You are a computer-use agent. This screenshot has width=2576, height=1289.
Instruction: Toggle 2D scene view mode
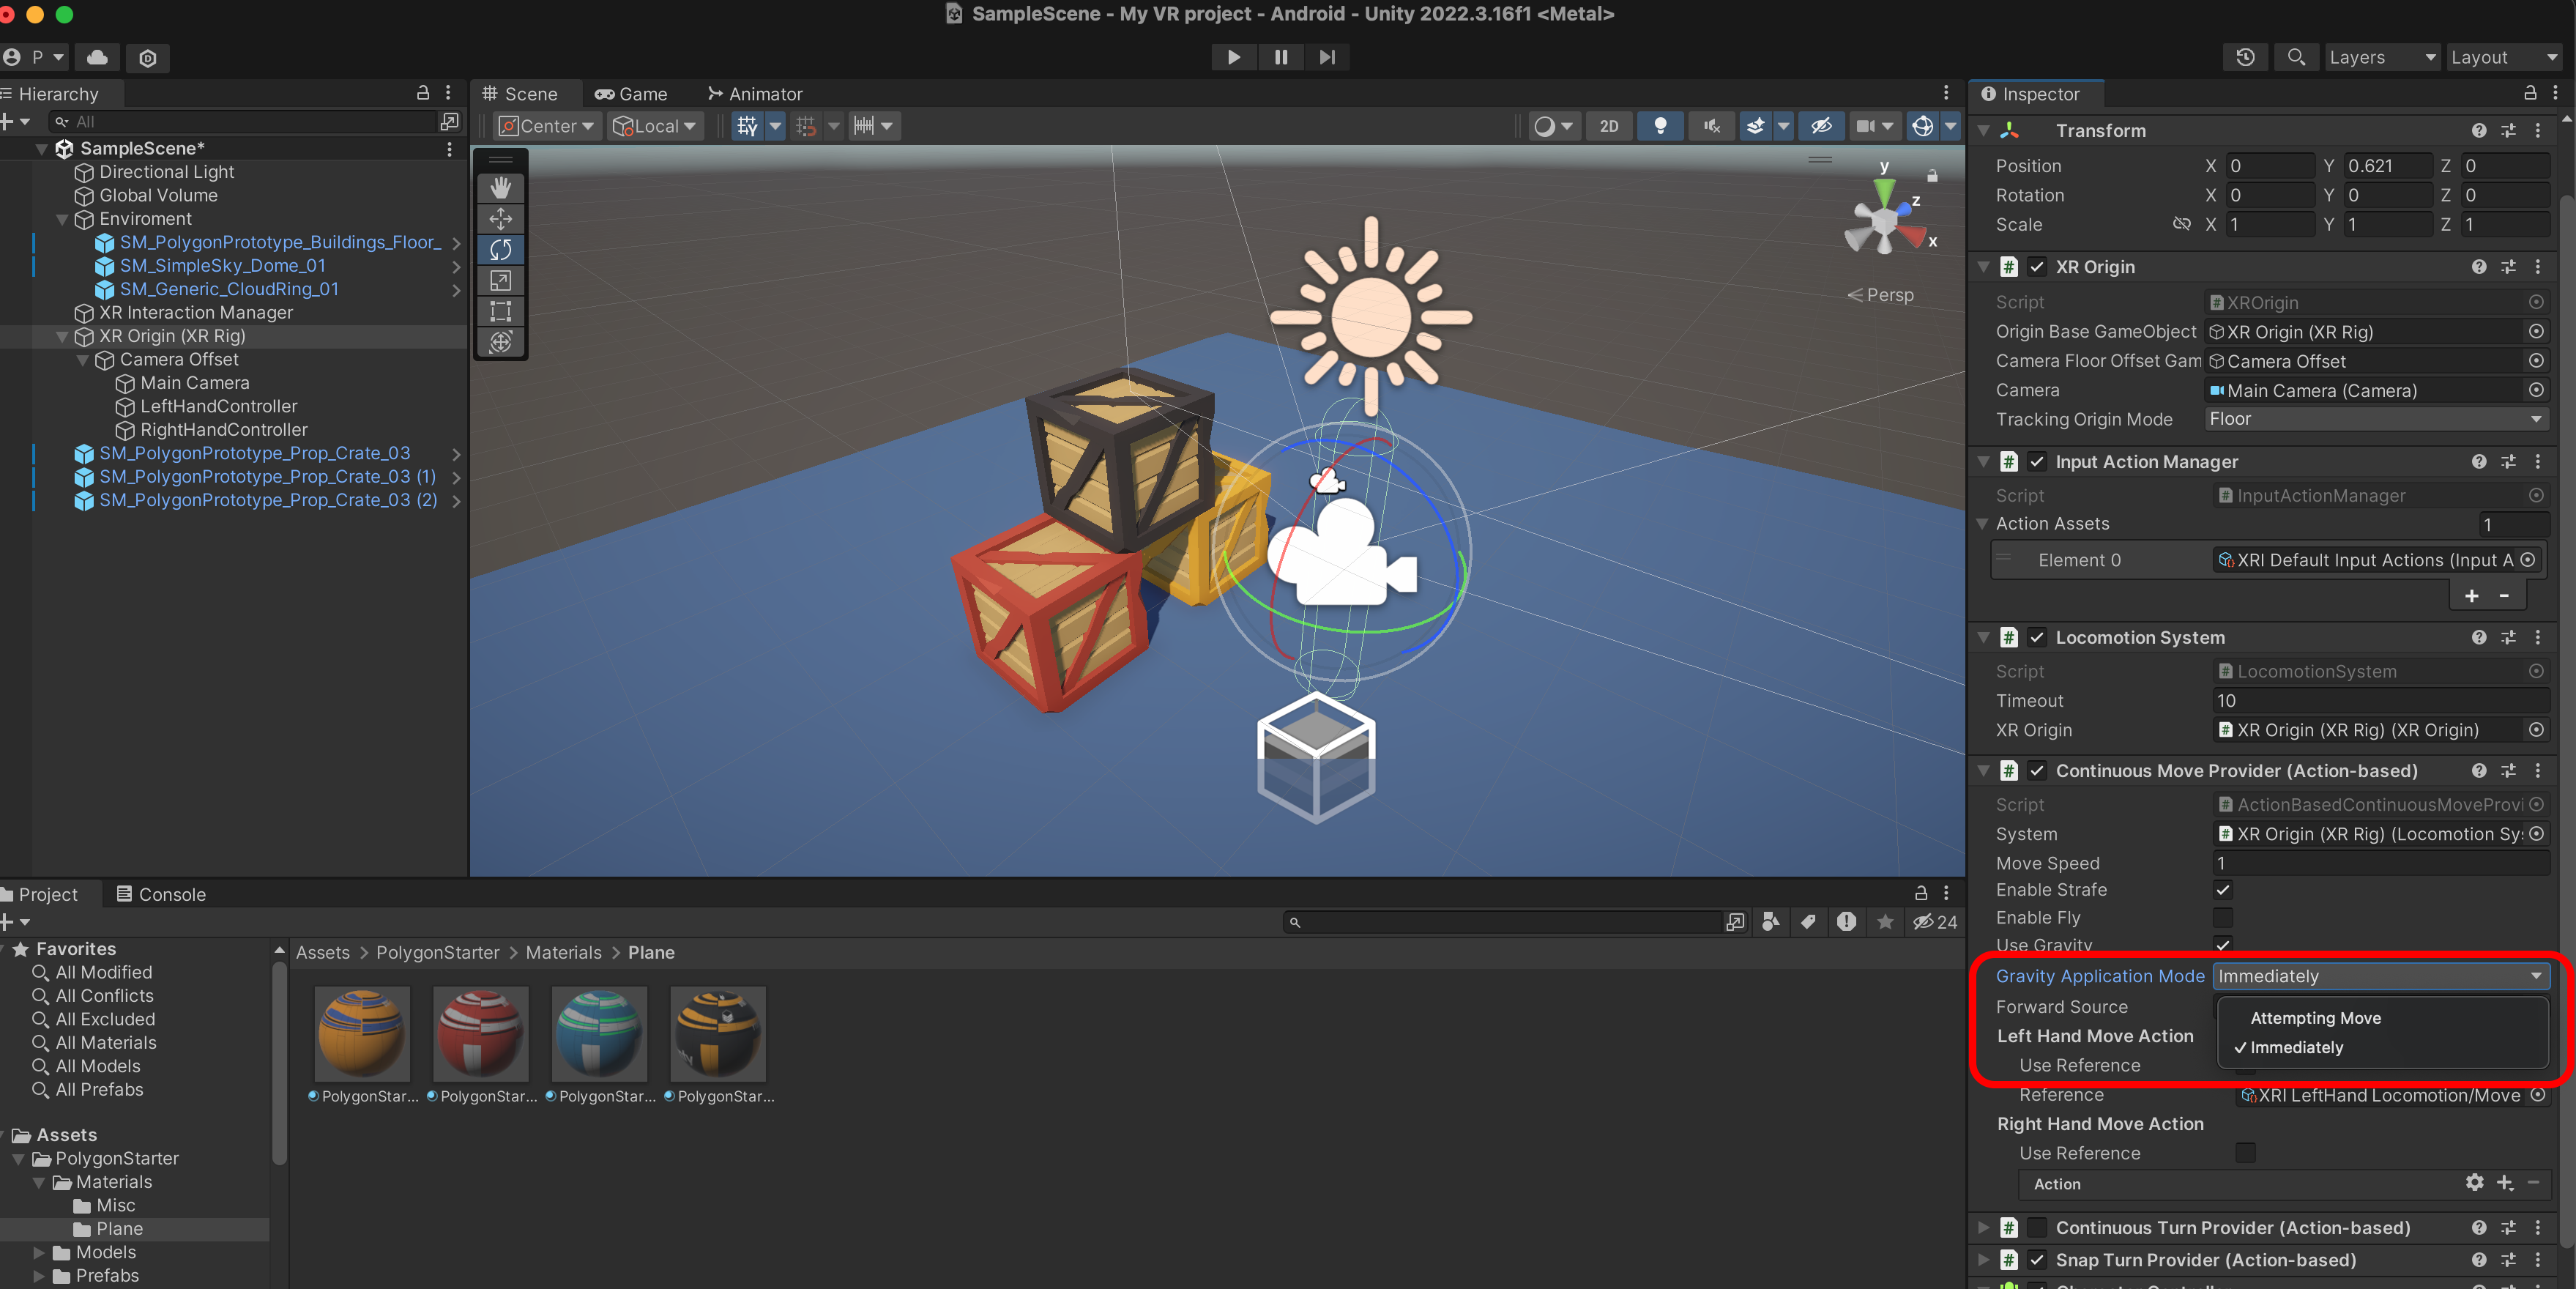click(1608, 126)
